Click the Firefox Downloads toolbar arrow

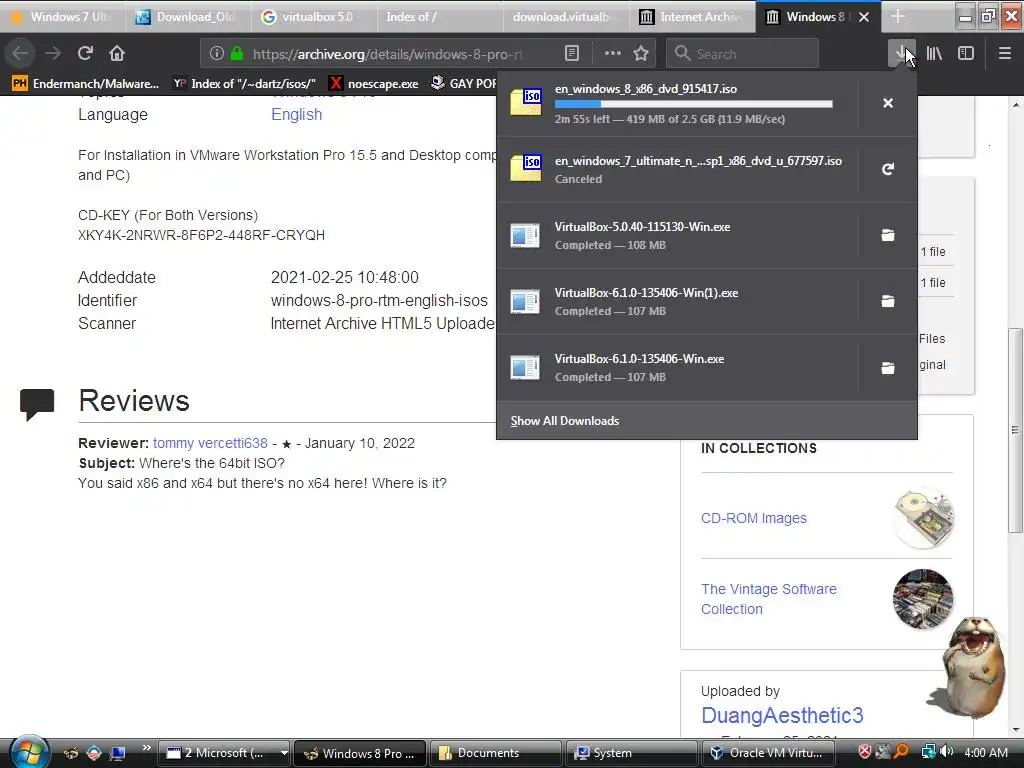[x=901, y=54]
